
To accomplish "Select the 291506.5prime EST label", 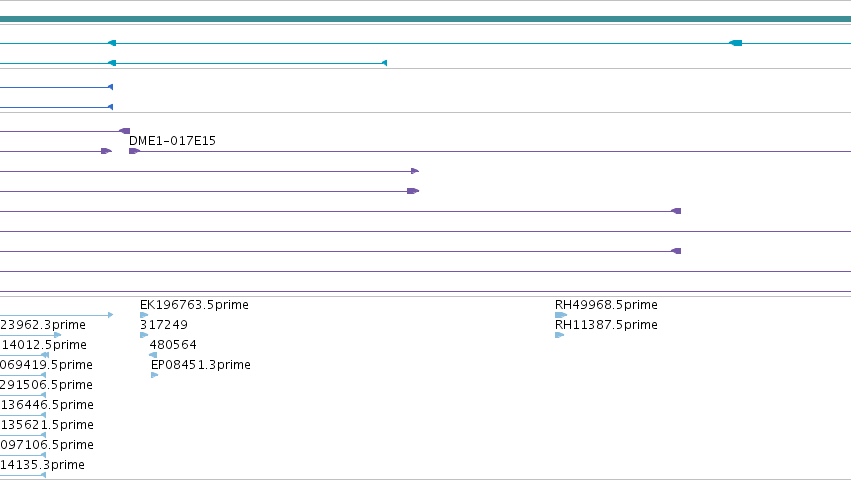I will coord(46,385).
